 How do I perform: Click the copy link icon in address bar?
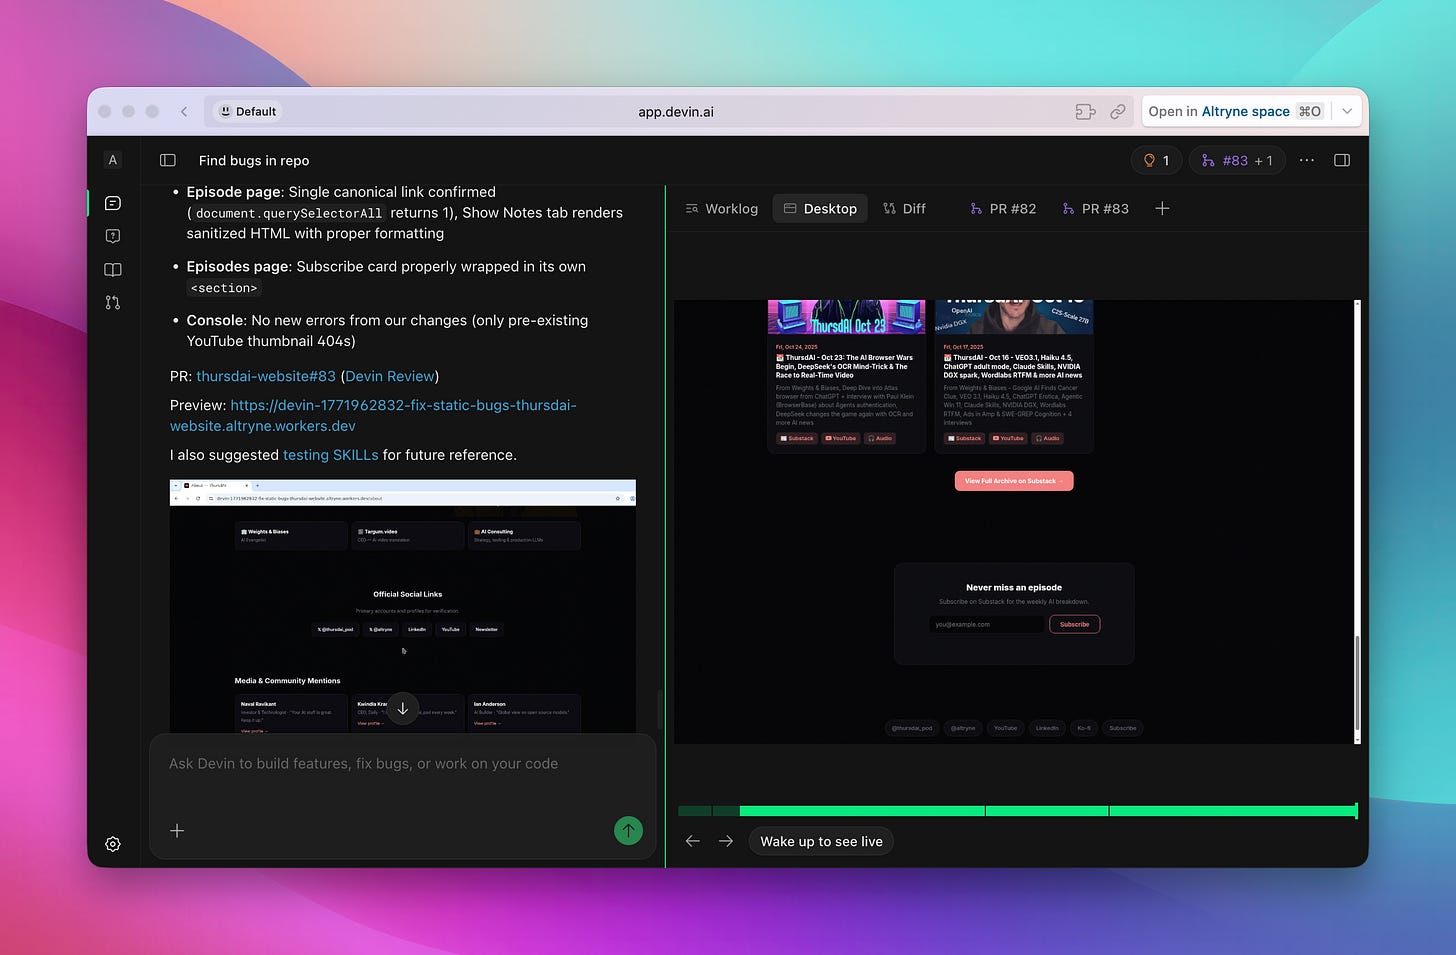(1118, 112)
